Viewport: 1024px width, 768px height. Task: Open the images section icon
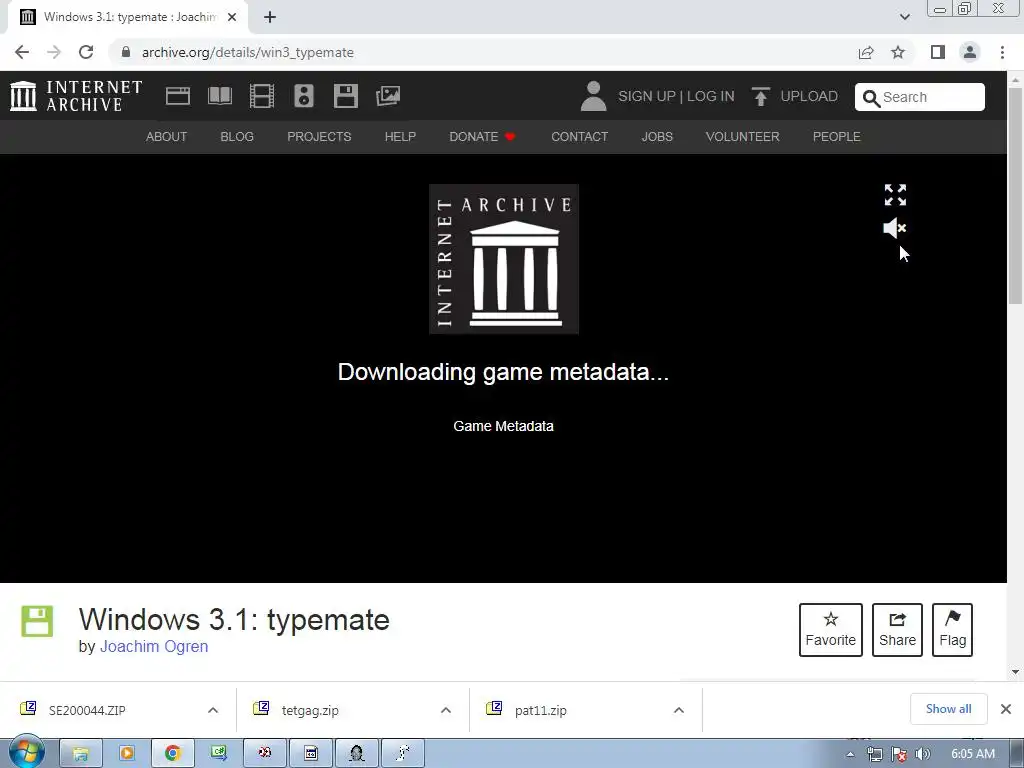[x=388, y=96]
